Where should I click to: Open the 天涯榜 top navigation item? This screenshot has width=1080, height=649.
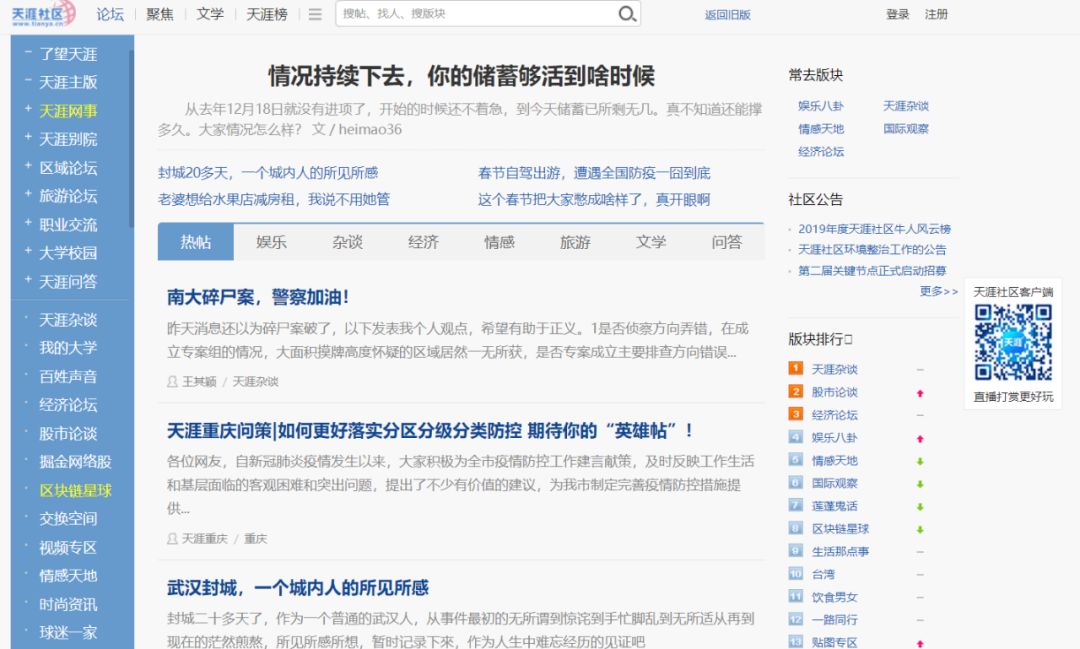click(267, 14)
